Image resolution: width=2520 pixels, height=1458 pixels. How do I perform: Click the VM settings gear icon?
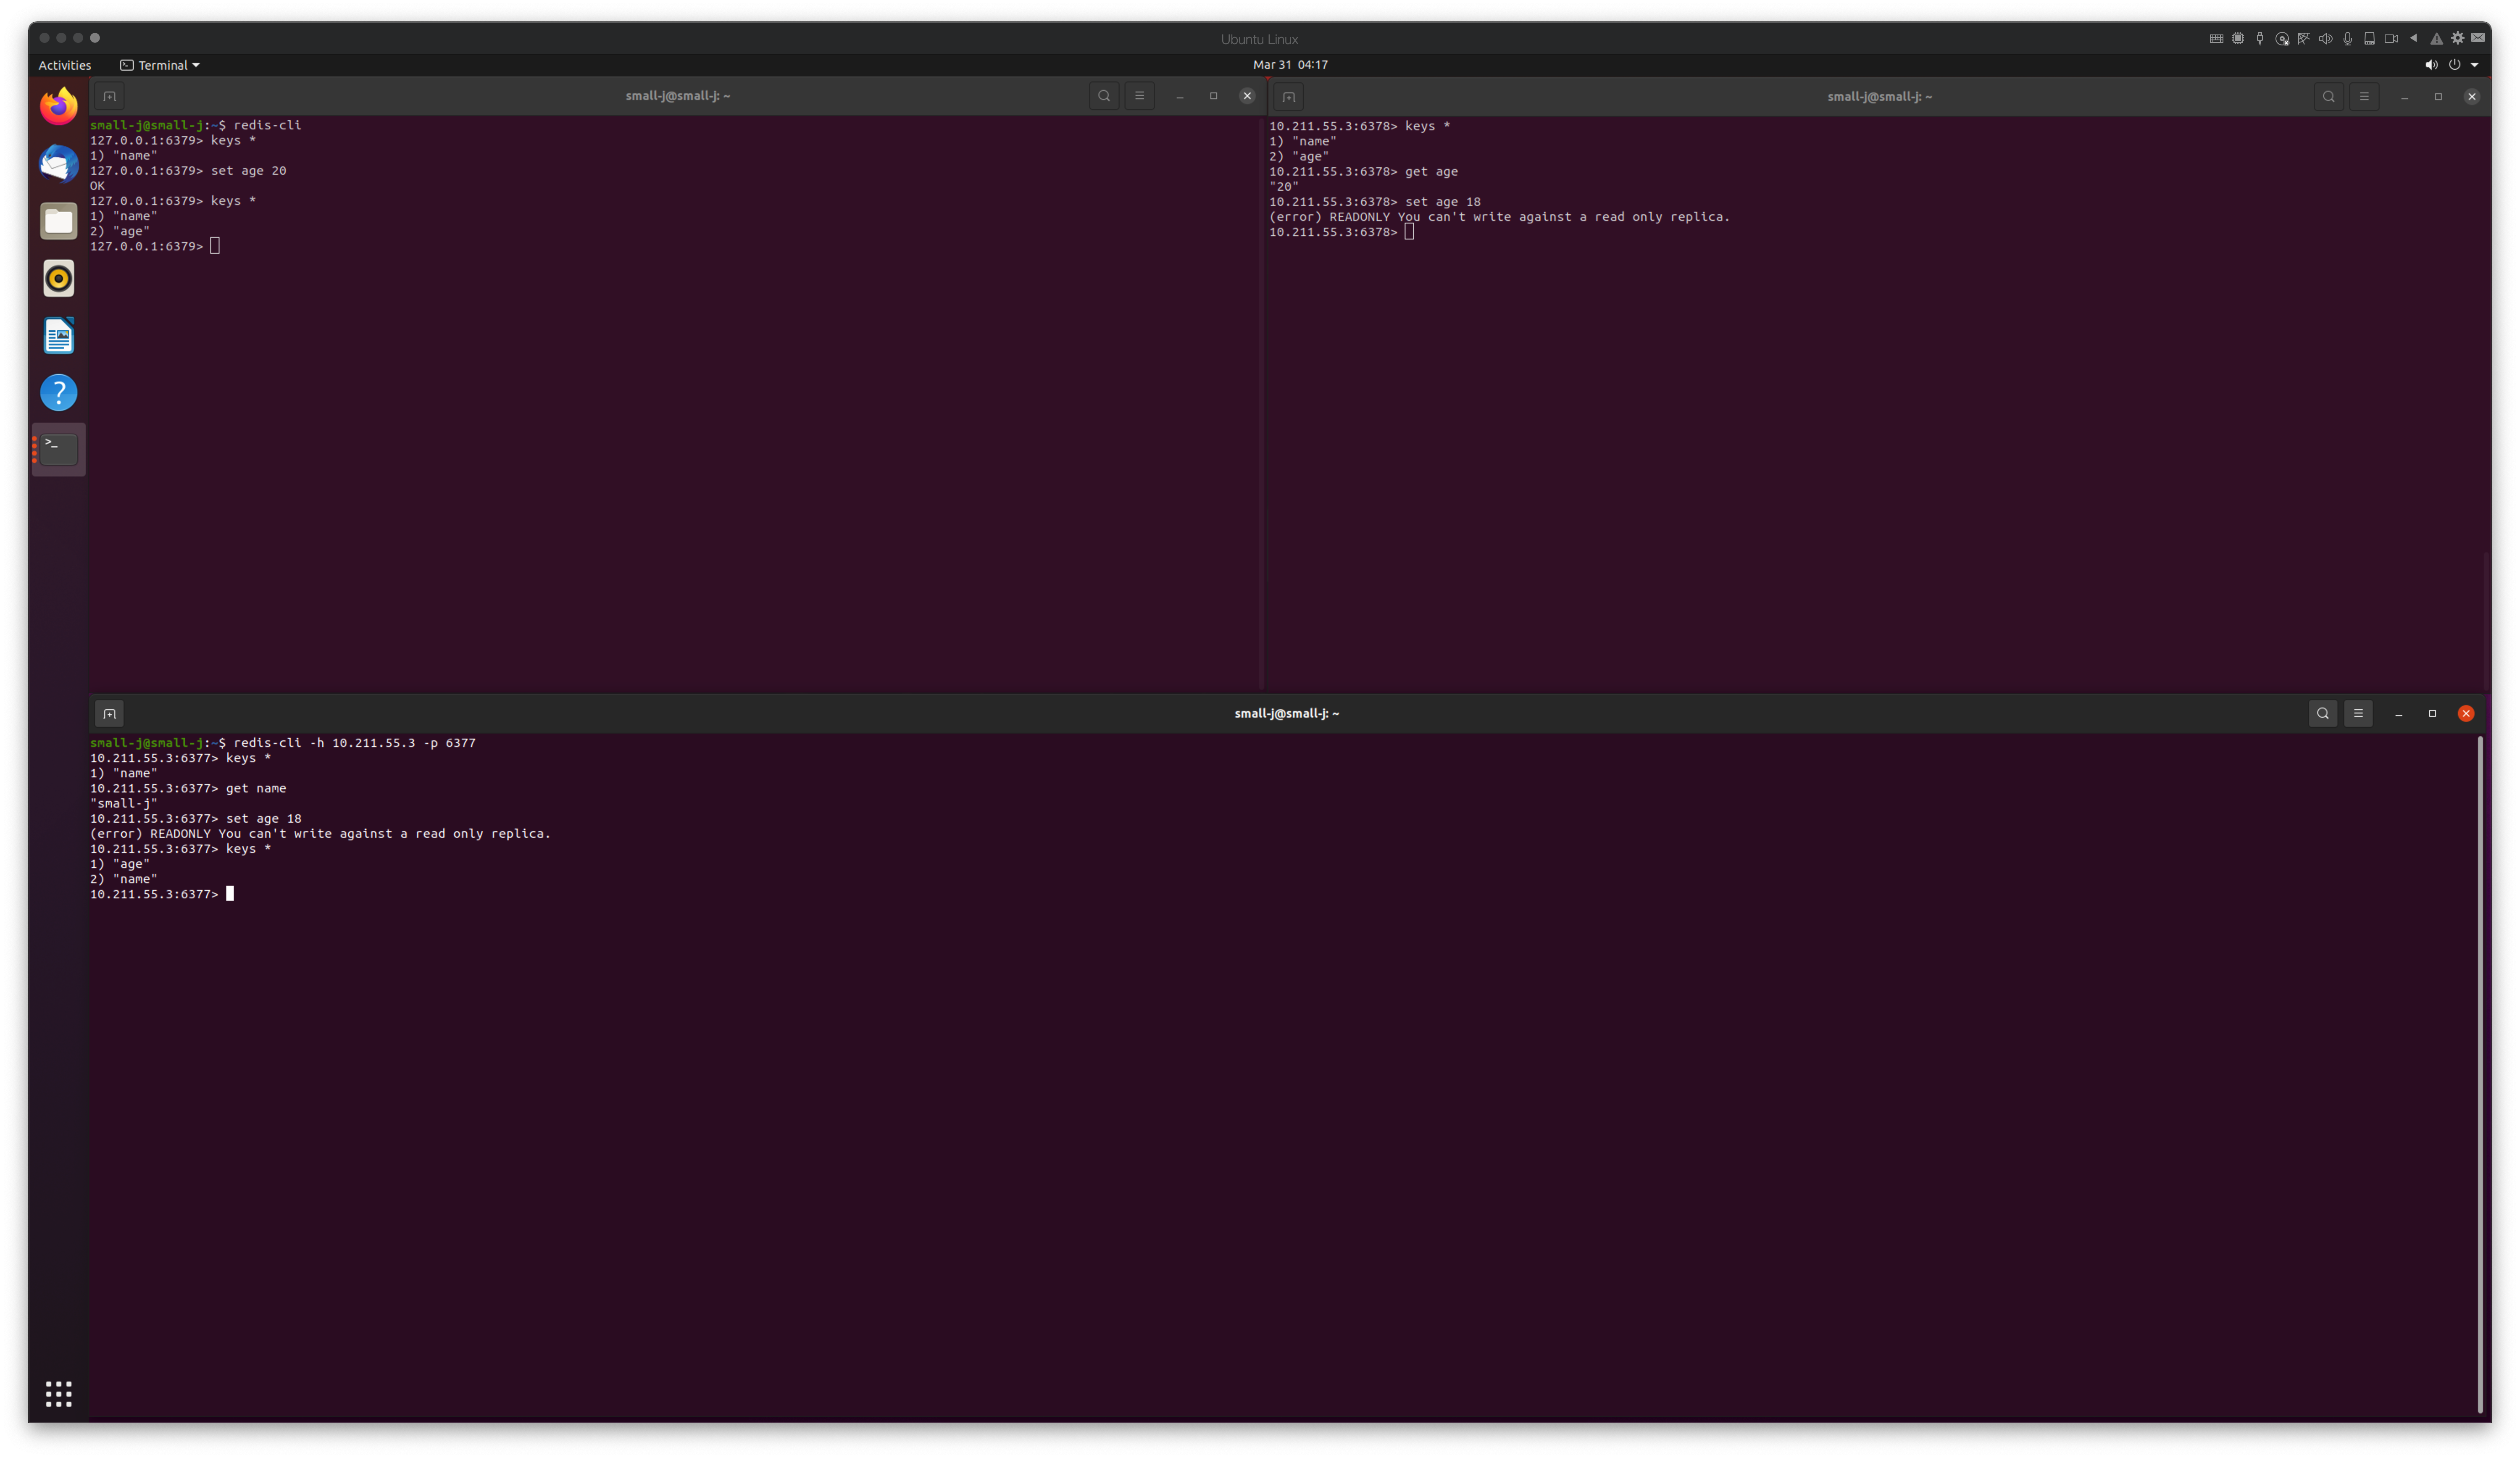2458,38
